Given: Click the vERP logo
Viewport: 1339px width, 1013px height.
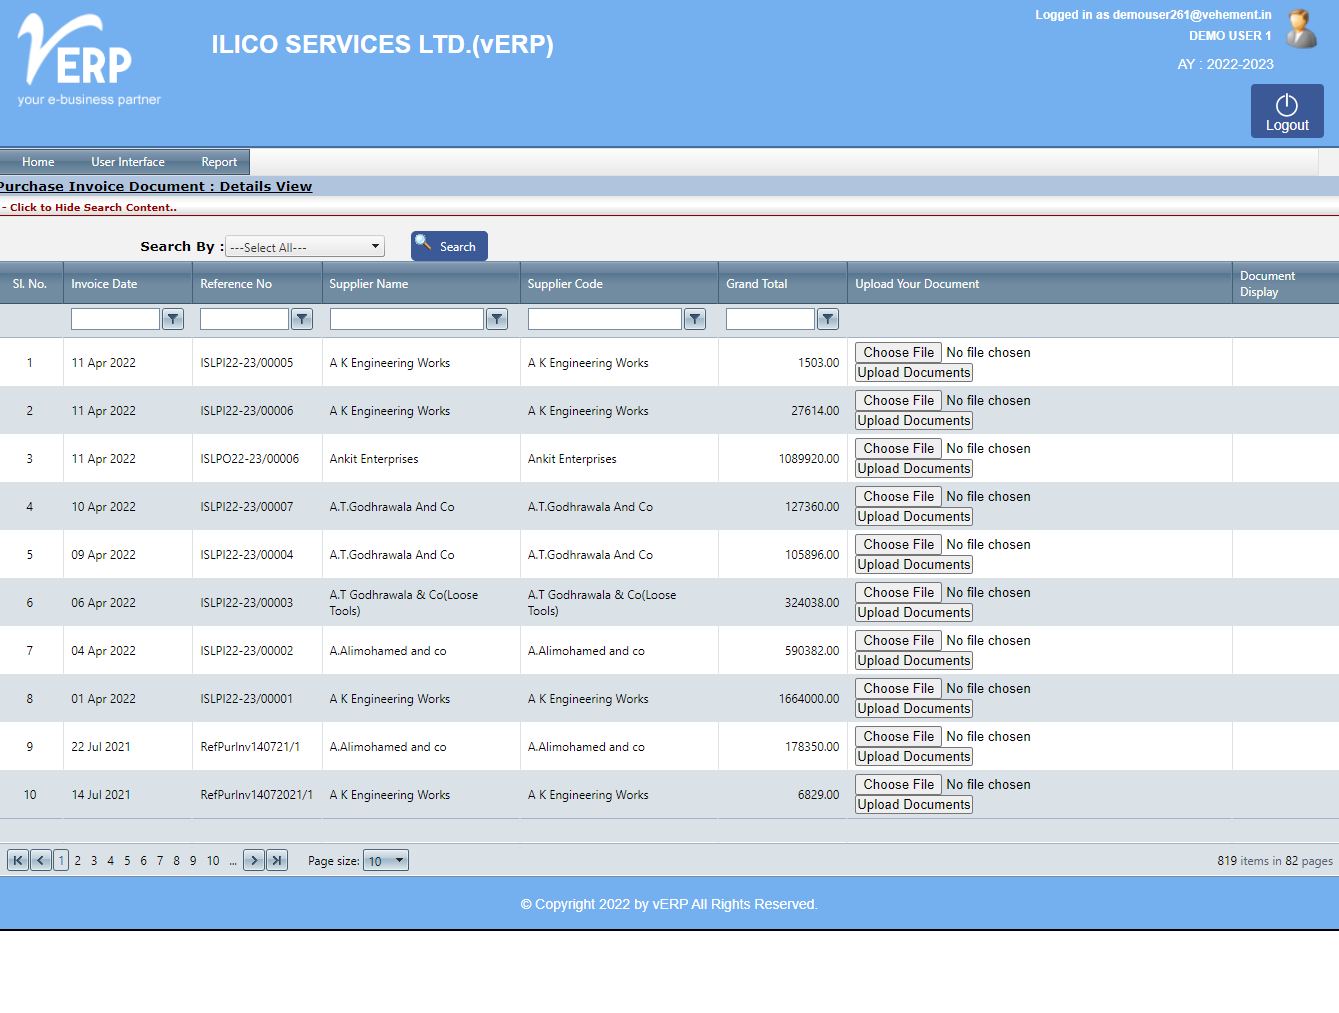Looking at the screenshot, I should pyautogui.click(x=88, y=60).
